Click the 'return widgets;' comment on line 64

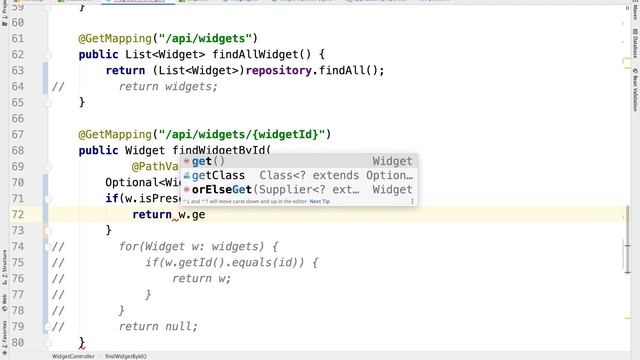(x=168, y=87)
